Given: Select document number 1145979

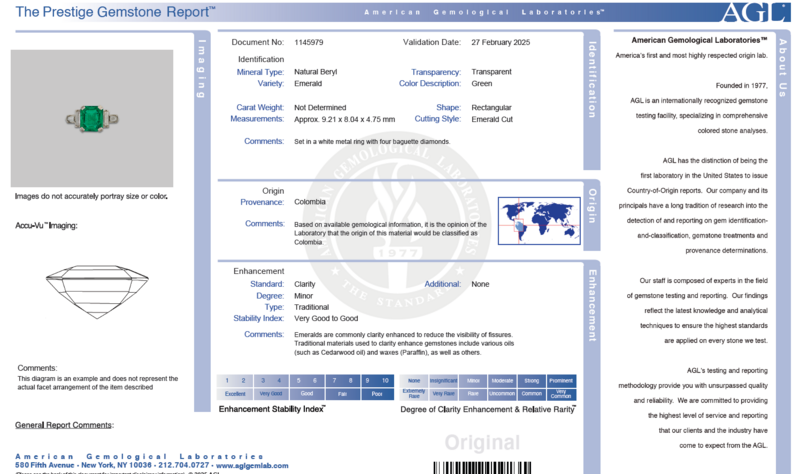Looking at the screenshot, I should [x=309, y=42].
